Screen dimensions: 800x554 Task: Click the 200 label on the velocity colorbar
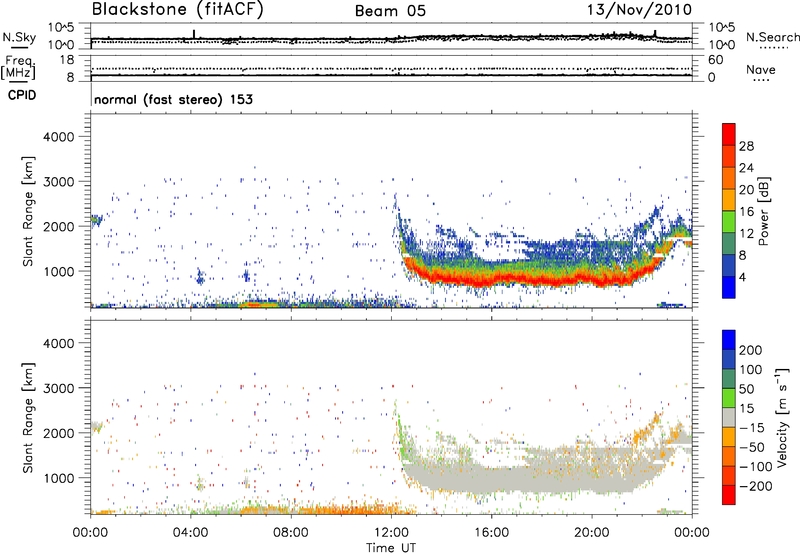[x=751, y=350]
